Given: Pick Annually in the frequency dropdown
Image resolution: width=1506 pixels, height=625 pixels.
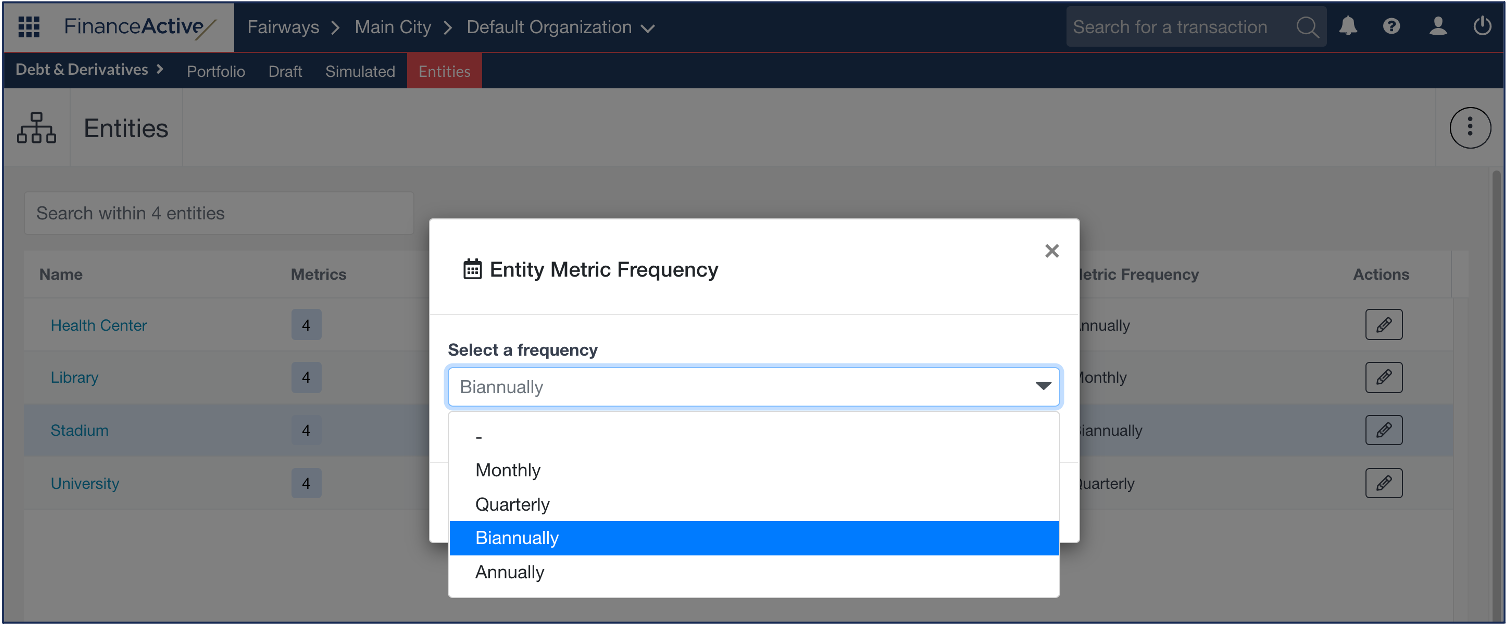Looking at the screenshot, I should (510, 572).
